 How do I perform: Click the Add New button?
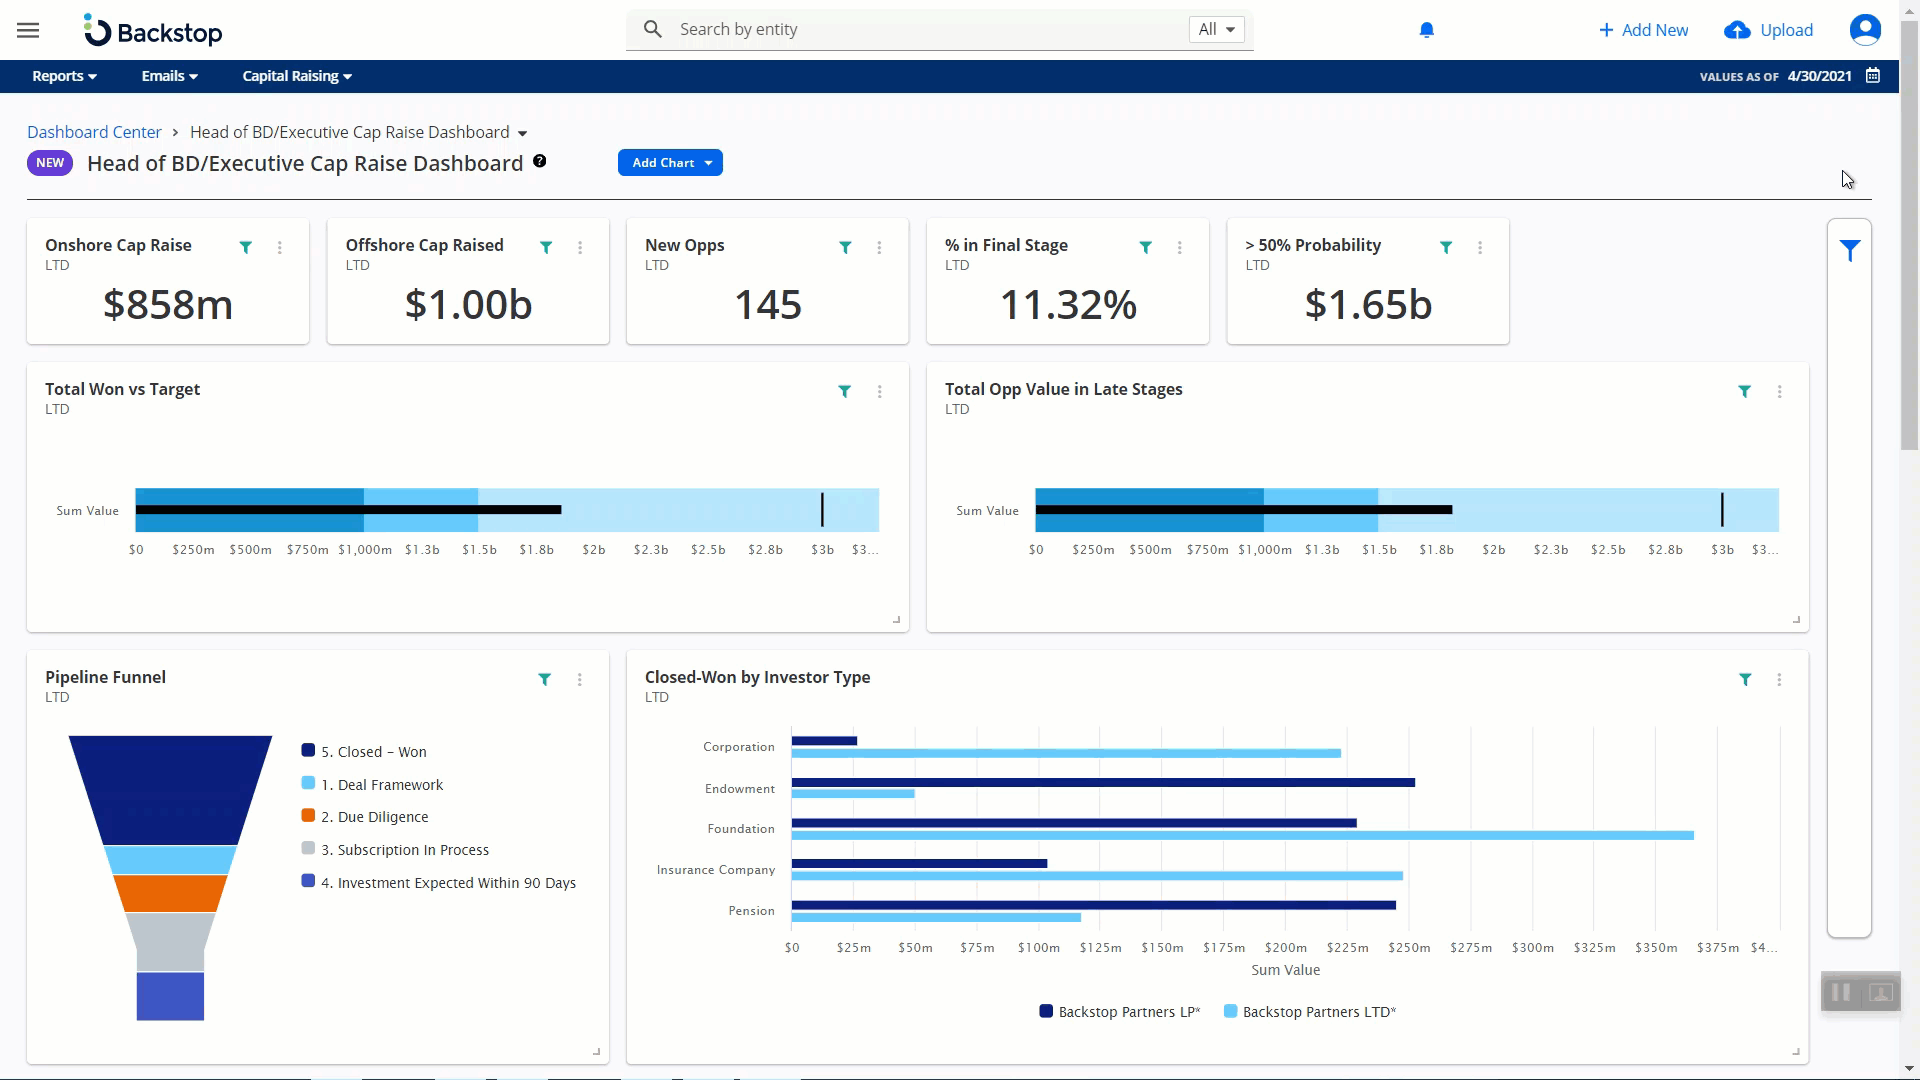(x=1644, y=30)
